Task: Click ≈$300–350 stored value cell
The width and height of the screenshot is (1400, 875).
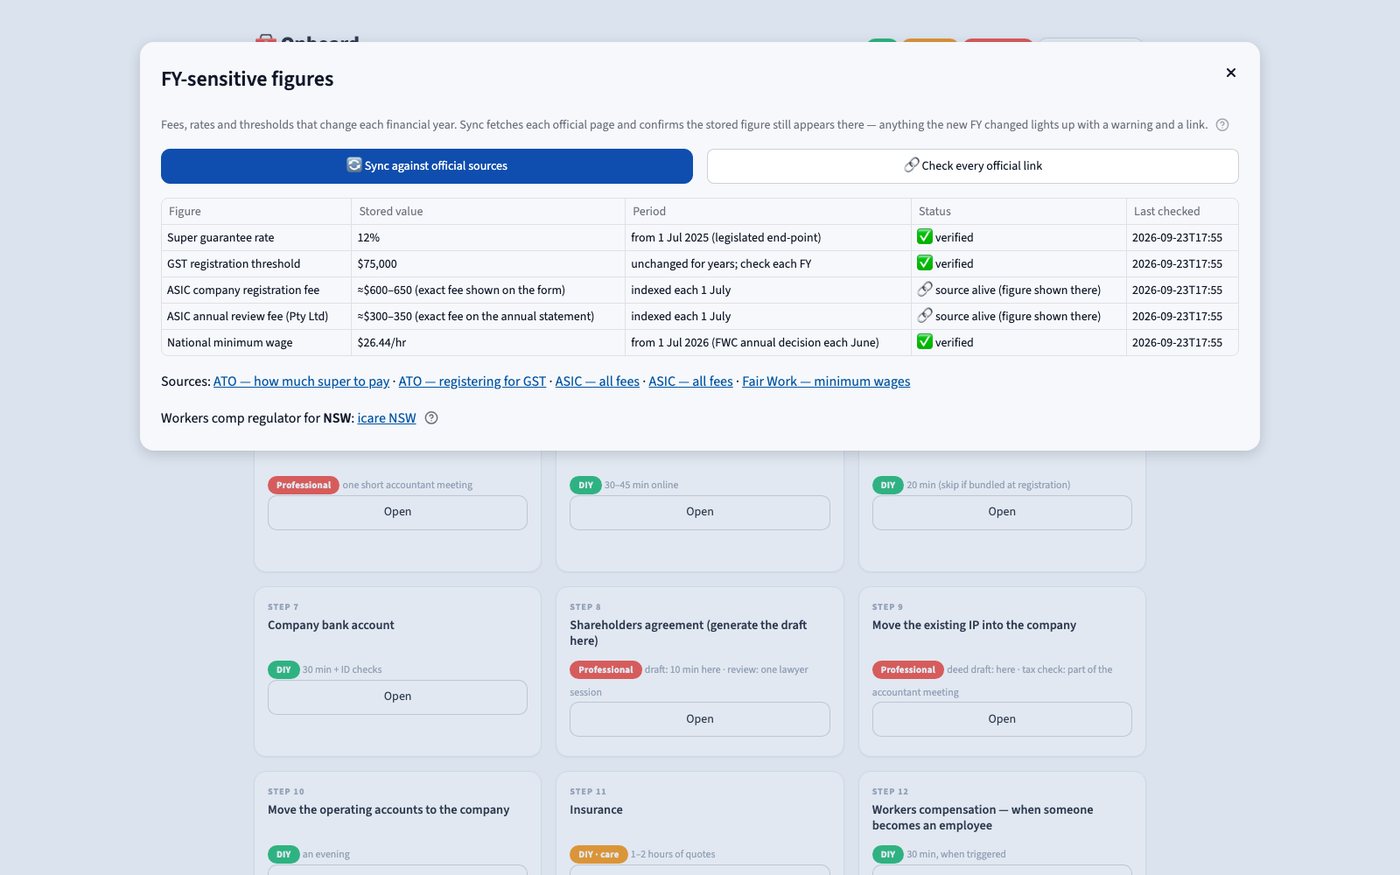Action: (x=488, y=315)
